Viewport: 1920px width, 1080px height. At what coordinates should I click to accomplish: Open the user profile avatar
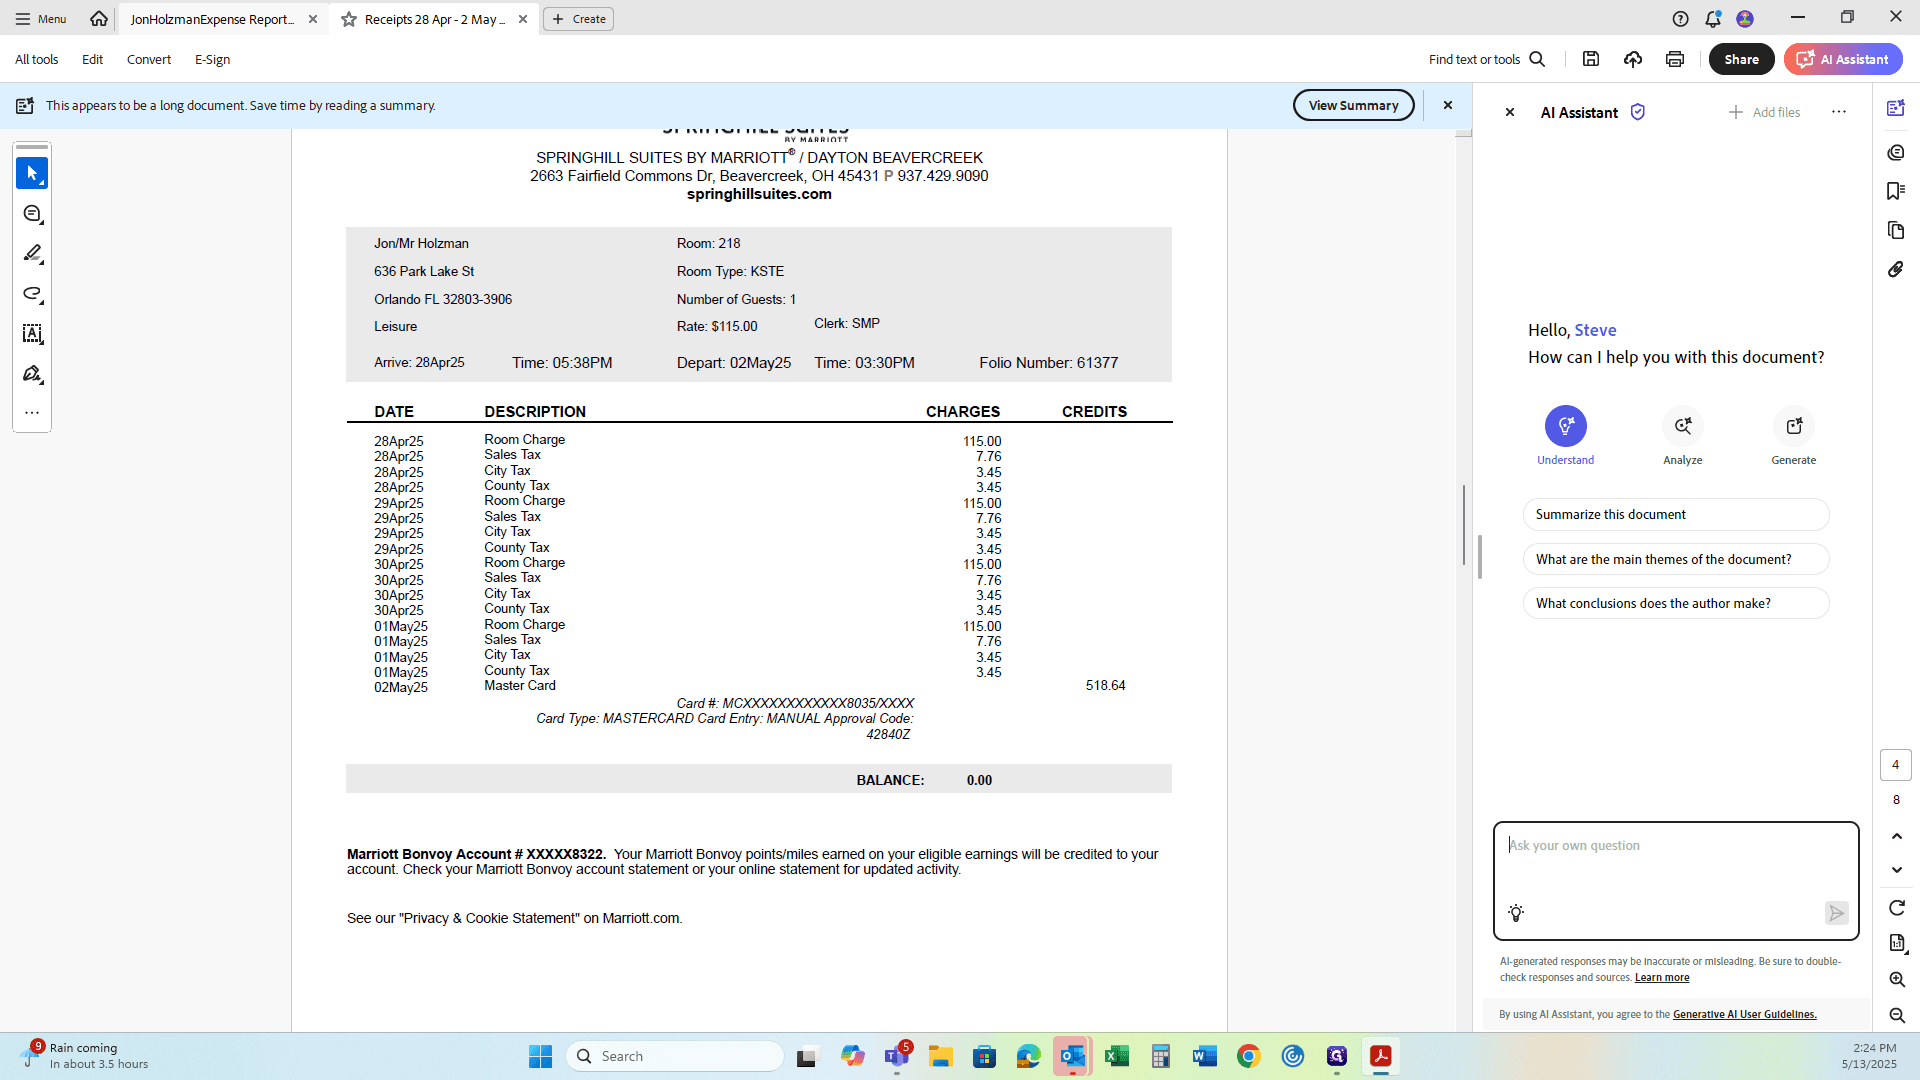[x=1745, y=19]
